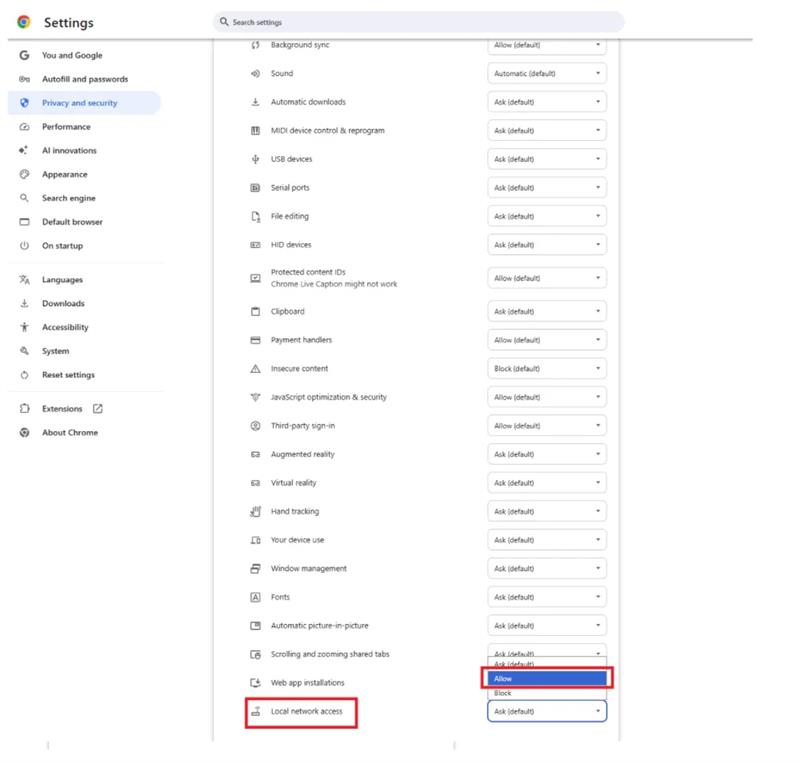The height and width of the screenshot is (763, 800).
Task: Click the hand icon beside Hand tracking
Action: 255,511
